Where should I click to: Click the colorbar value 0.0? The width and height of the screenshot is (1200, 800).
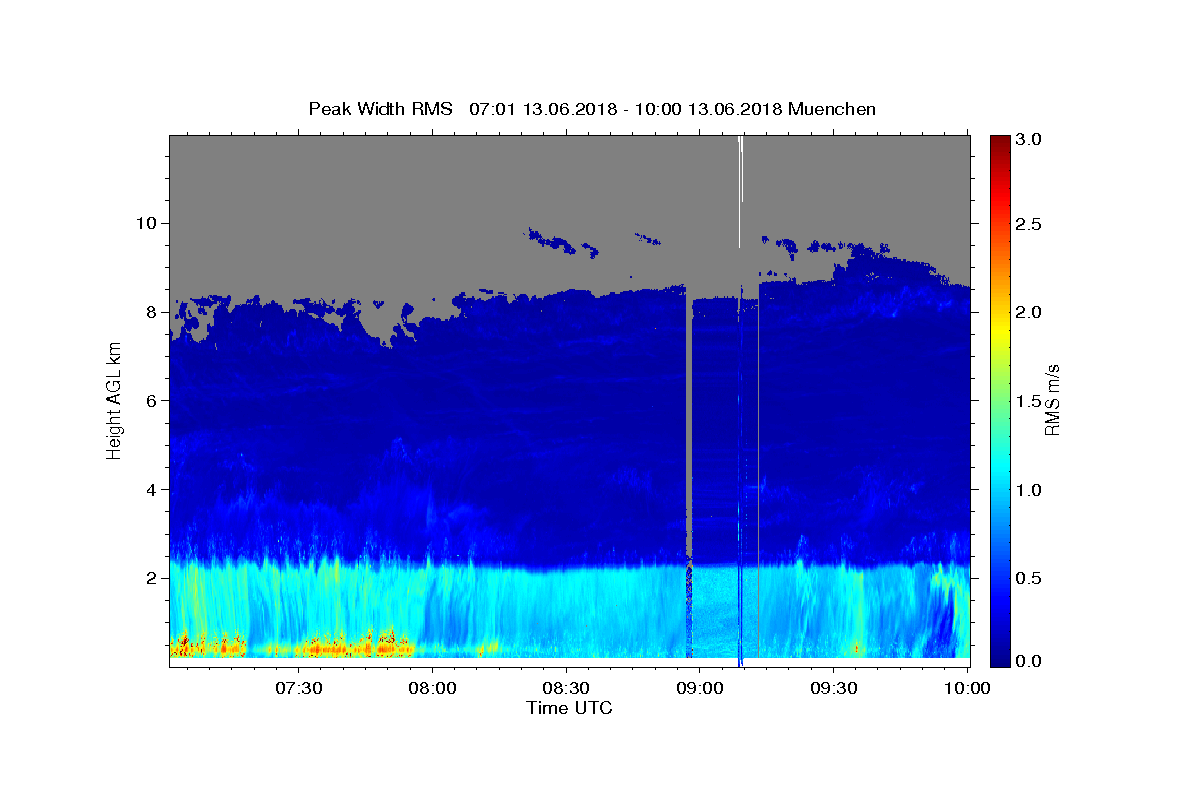[1029, 661]
